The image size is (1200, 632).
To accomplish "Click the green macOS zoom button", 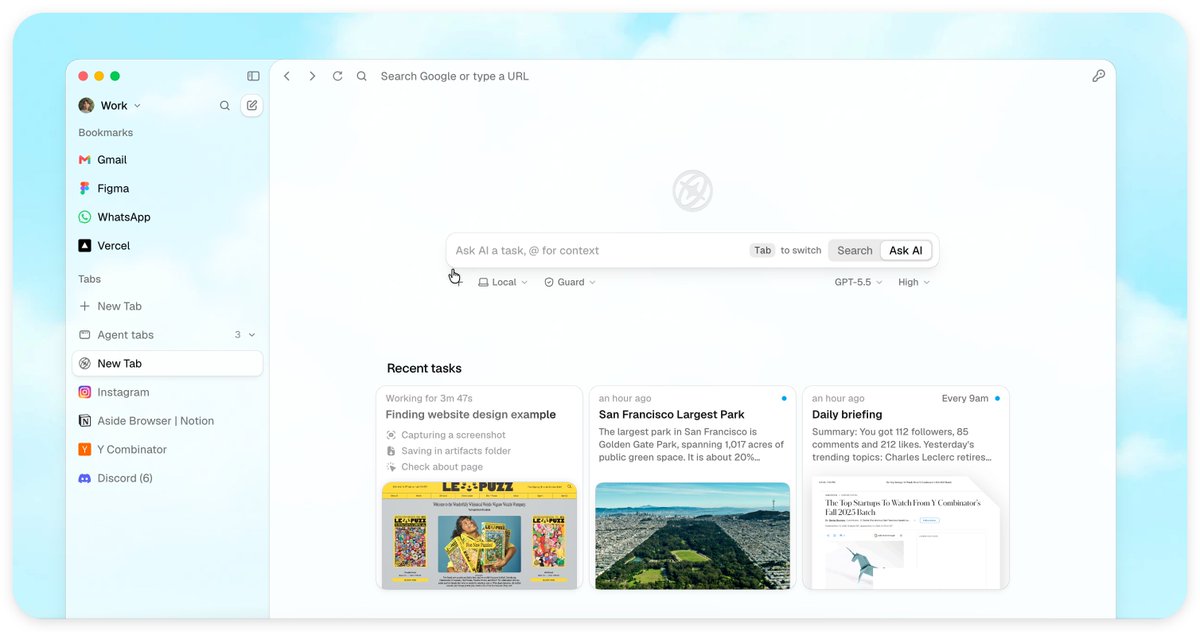I will 115,76.
